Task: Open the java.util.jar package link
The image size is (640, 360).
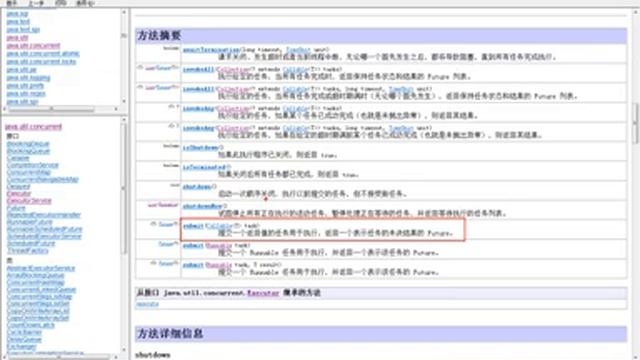Action: click(x=22, y=70)
